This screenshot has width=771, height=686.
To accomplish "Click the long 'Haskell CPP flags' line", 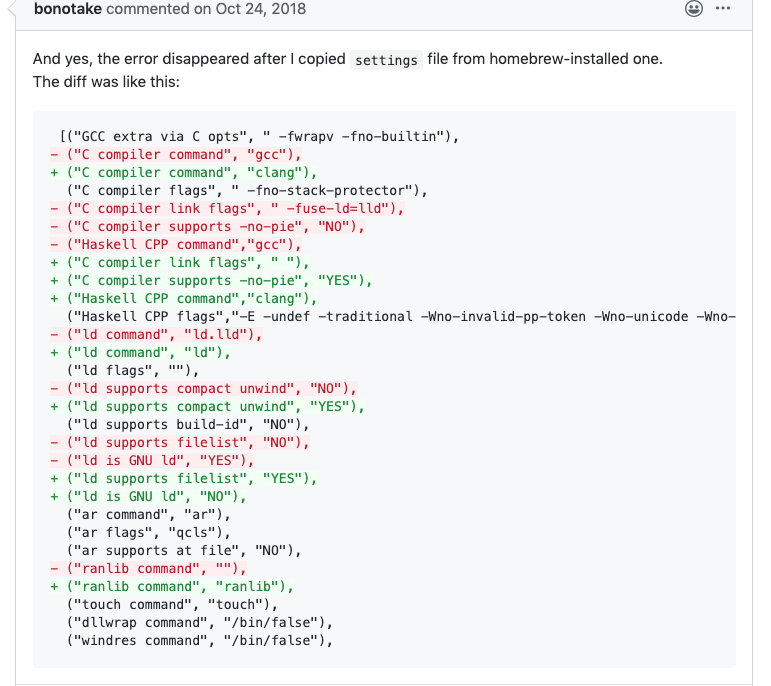I will point(401,316).
